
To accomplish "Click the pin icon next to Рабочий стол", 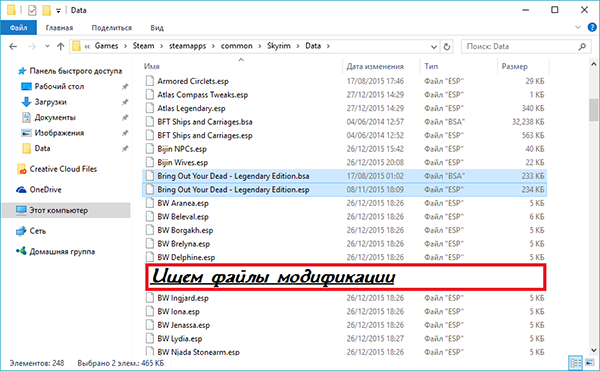I will 125,87.
